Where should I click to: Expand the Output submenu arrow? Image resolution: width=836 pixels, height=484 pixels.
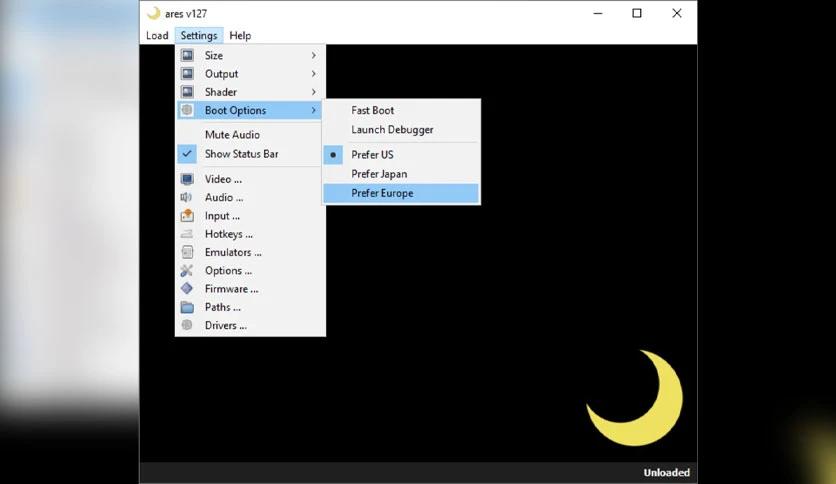coord(314,74)
